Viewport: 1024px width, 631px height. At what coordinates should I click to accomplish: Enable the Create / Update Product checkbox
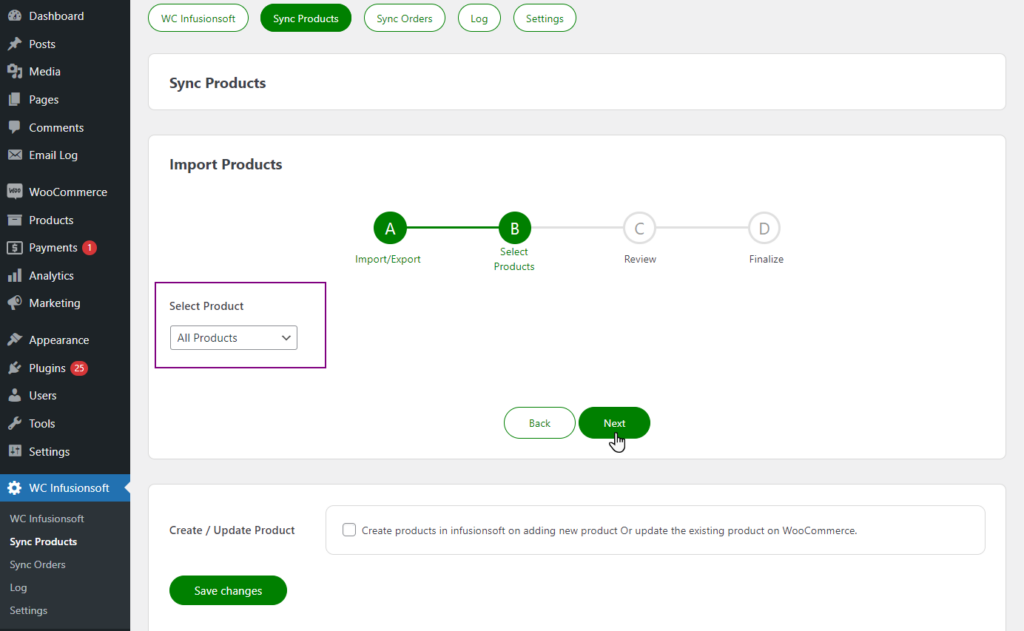coord(349,530)
